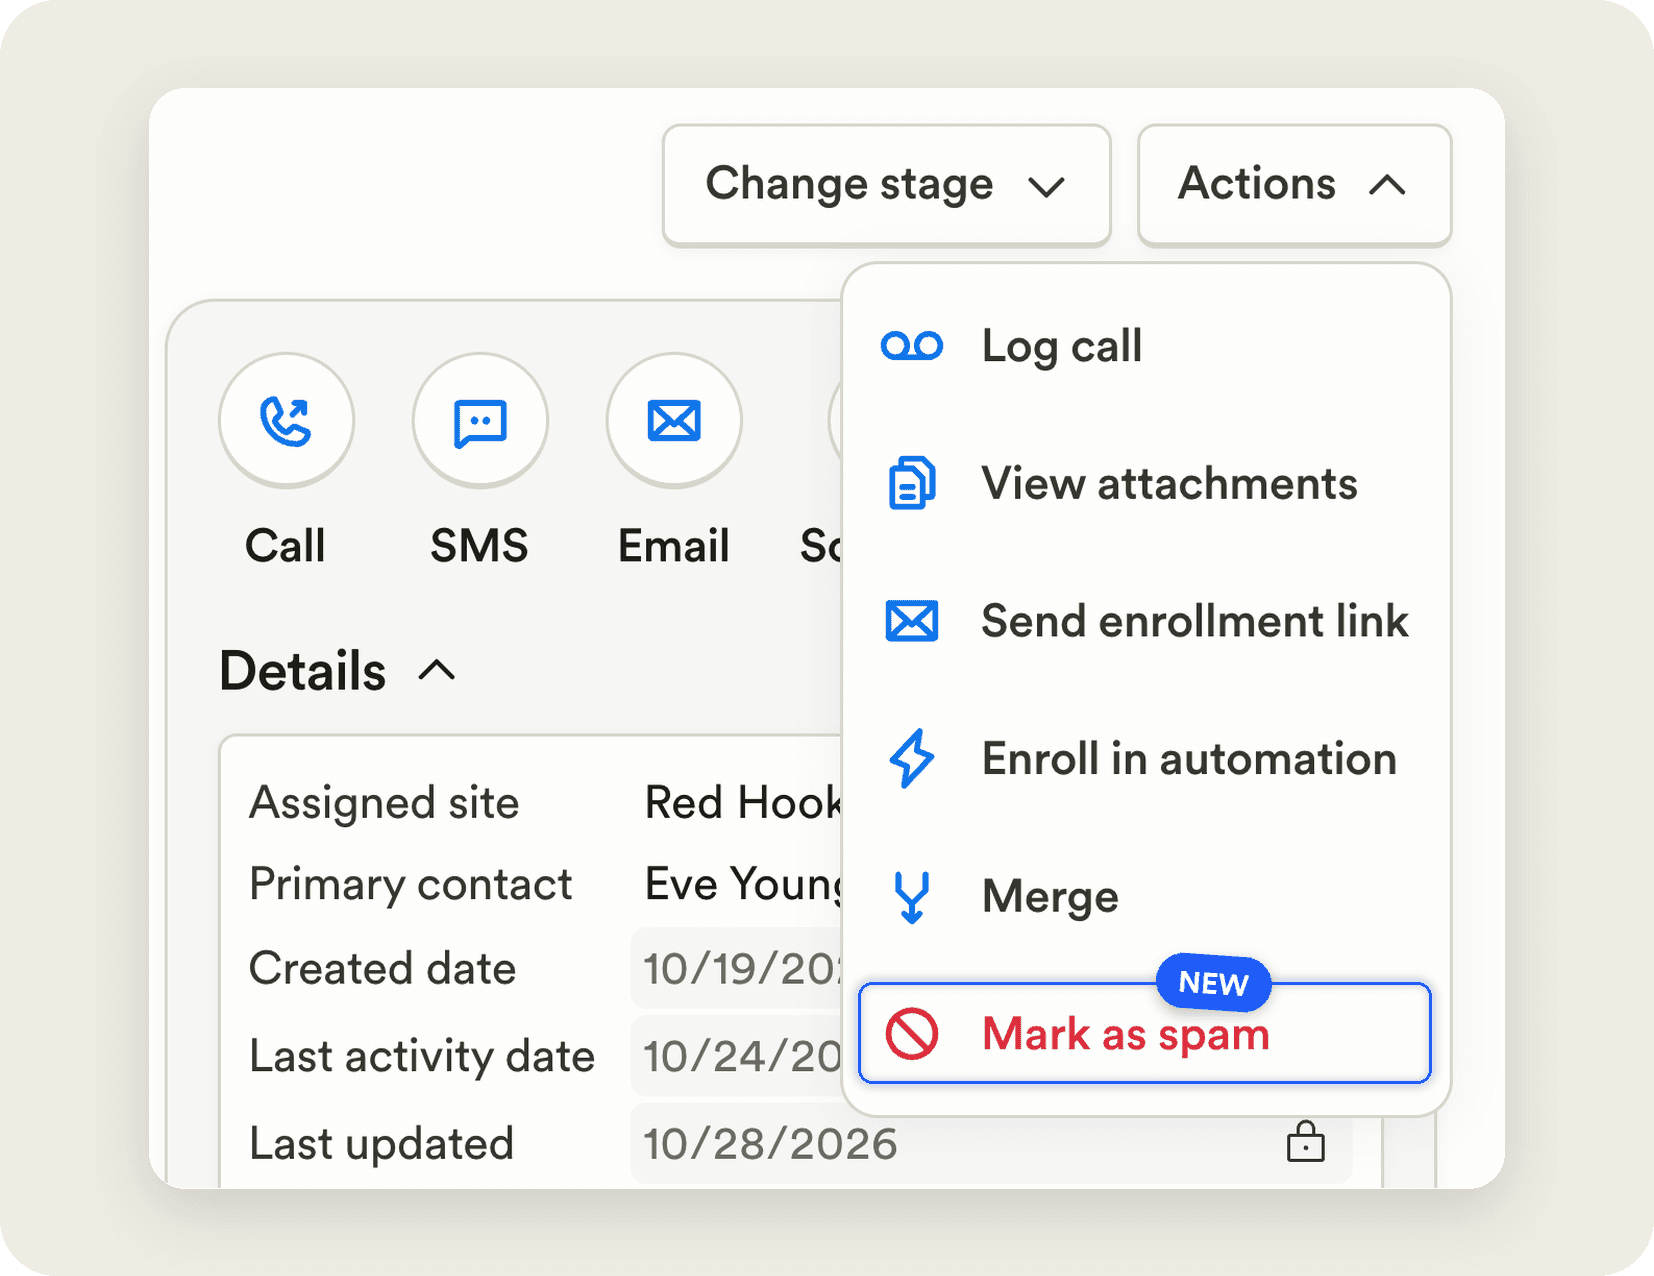Collapse the Details section chevron
1654x1276 pixels.
[x=437, y=670]
